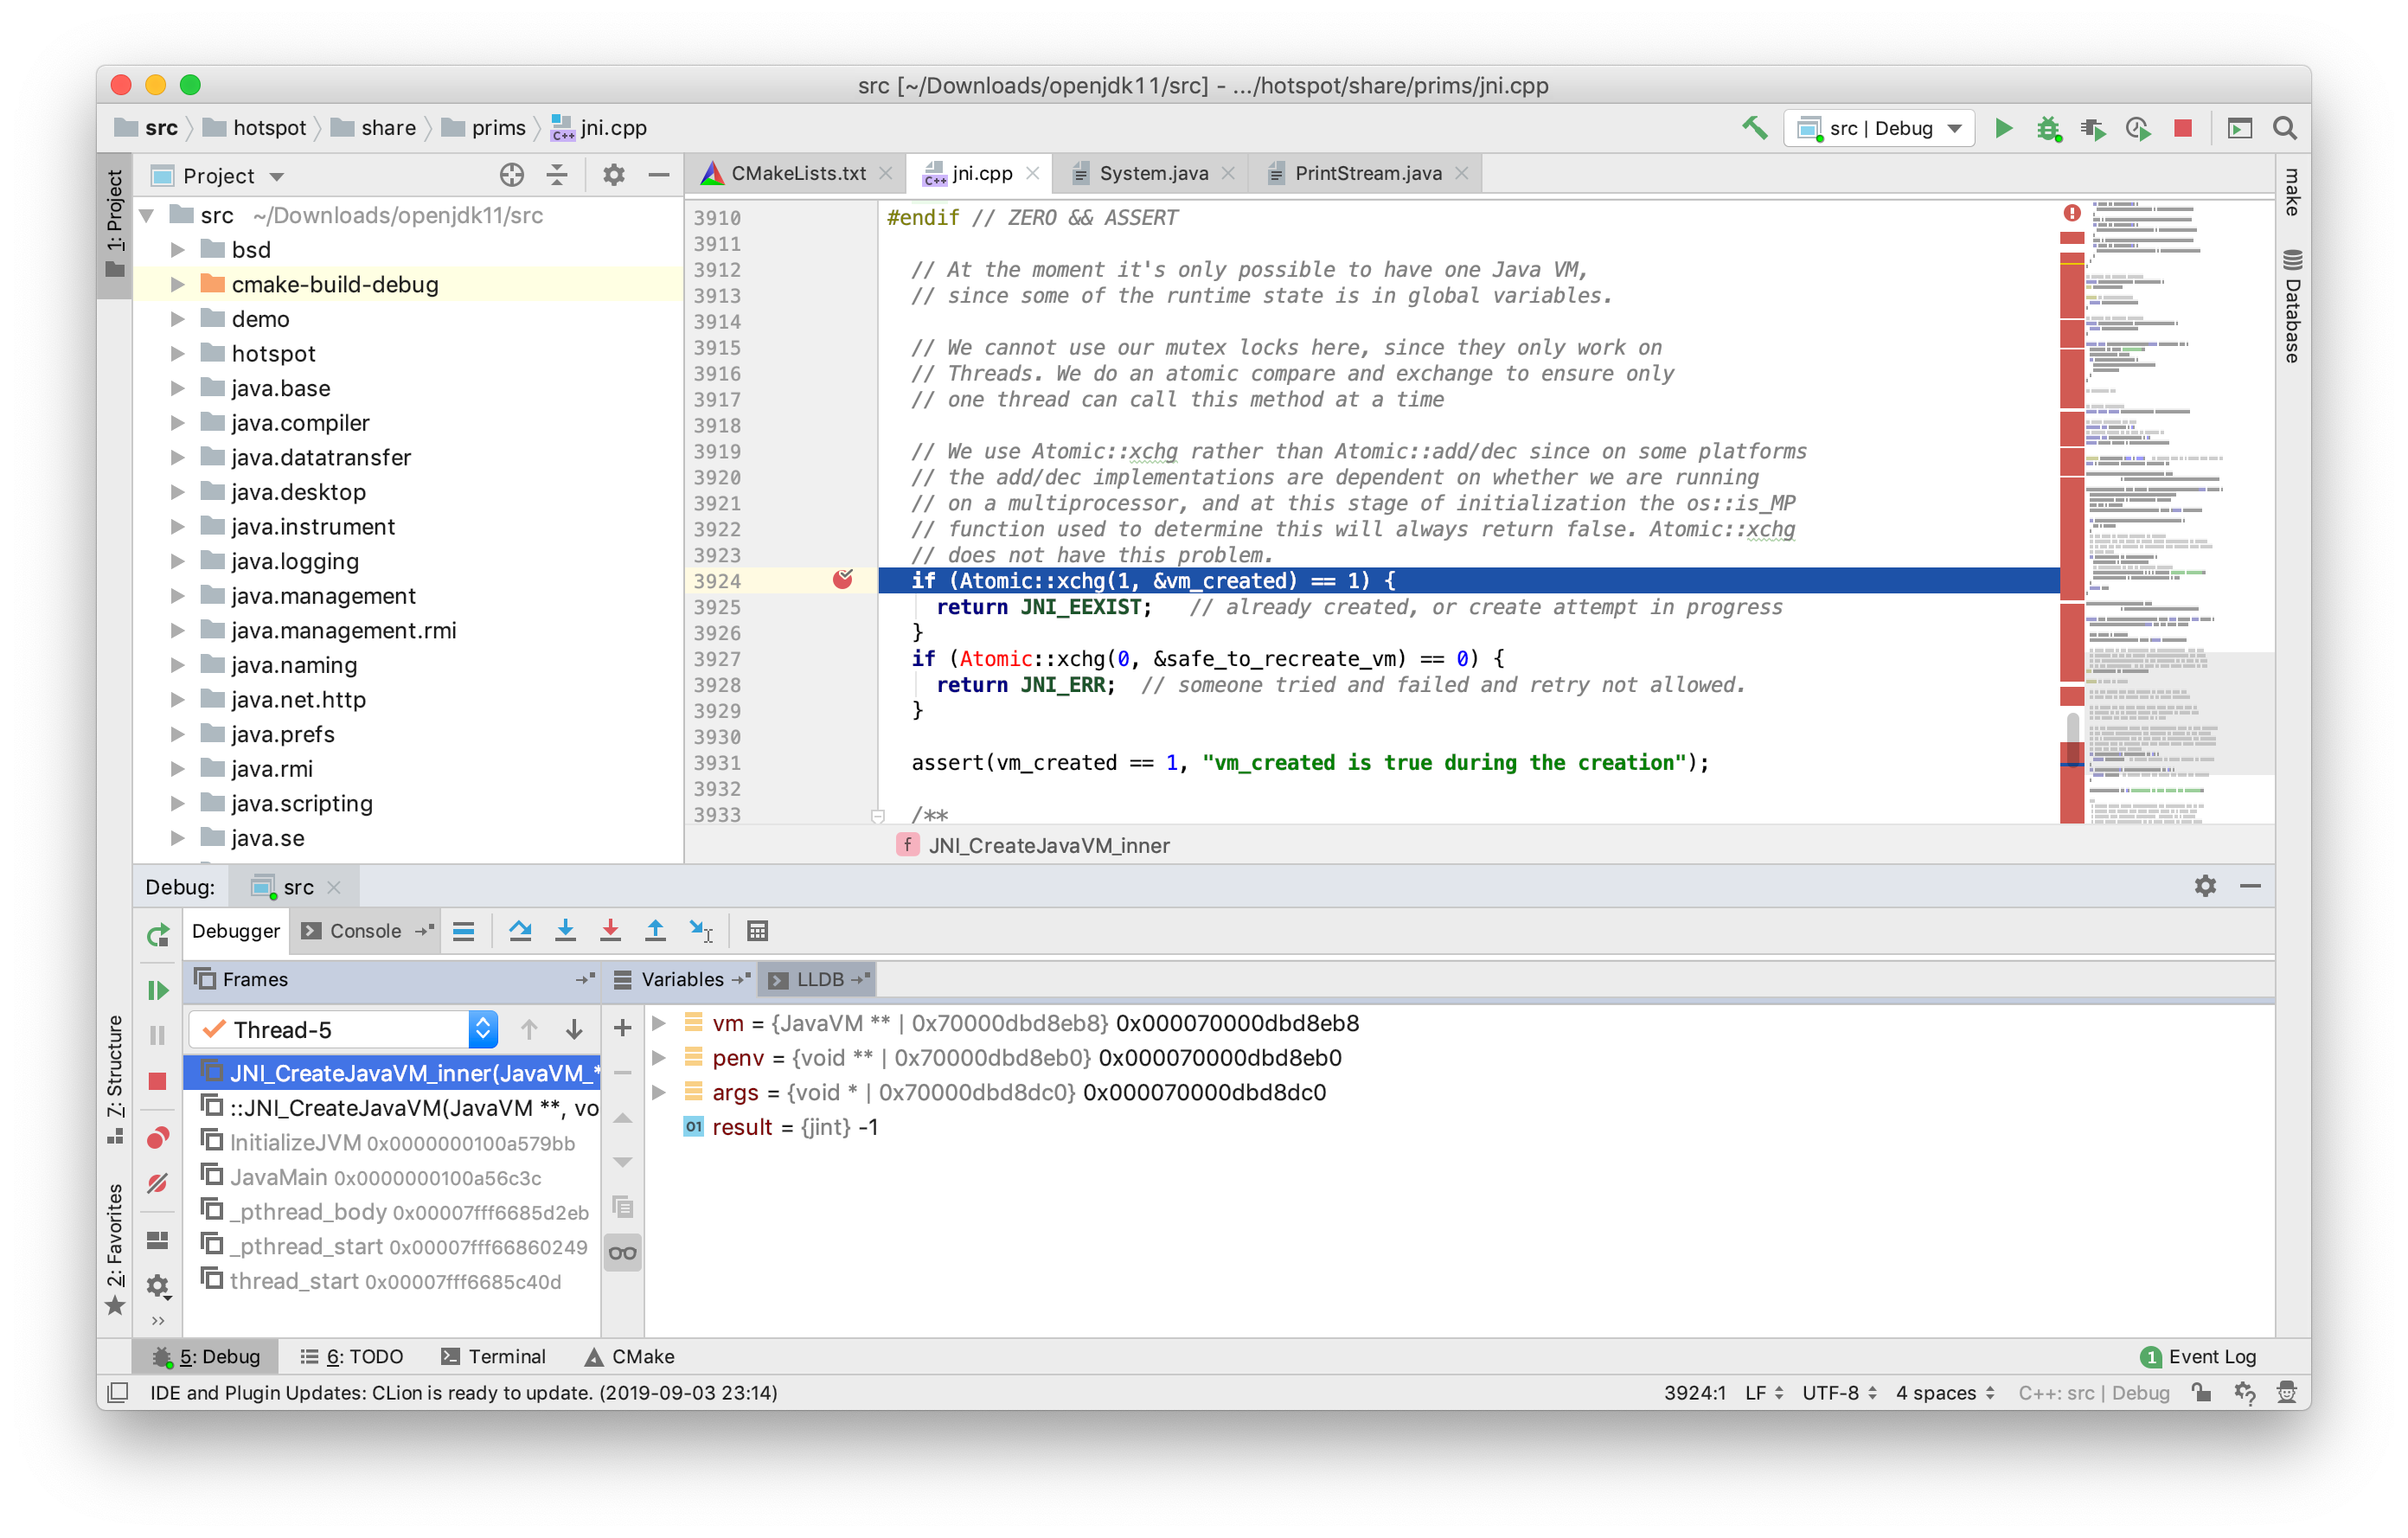Start a new Debug session with the bug icon
The width and height of the screenshot is (2408, 1538).
pyautogui.click(x=2049, y=127)
